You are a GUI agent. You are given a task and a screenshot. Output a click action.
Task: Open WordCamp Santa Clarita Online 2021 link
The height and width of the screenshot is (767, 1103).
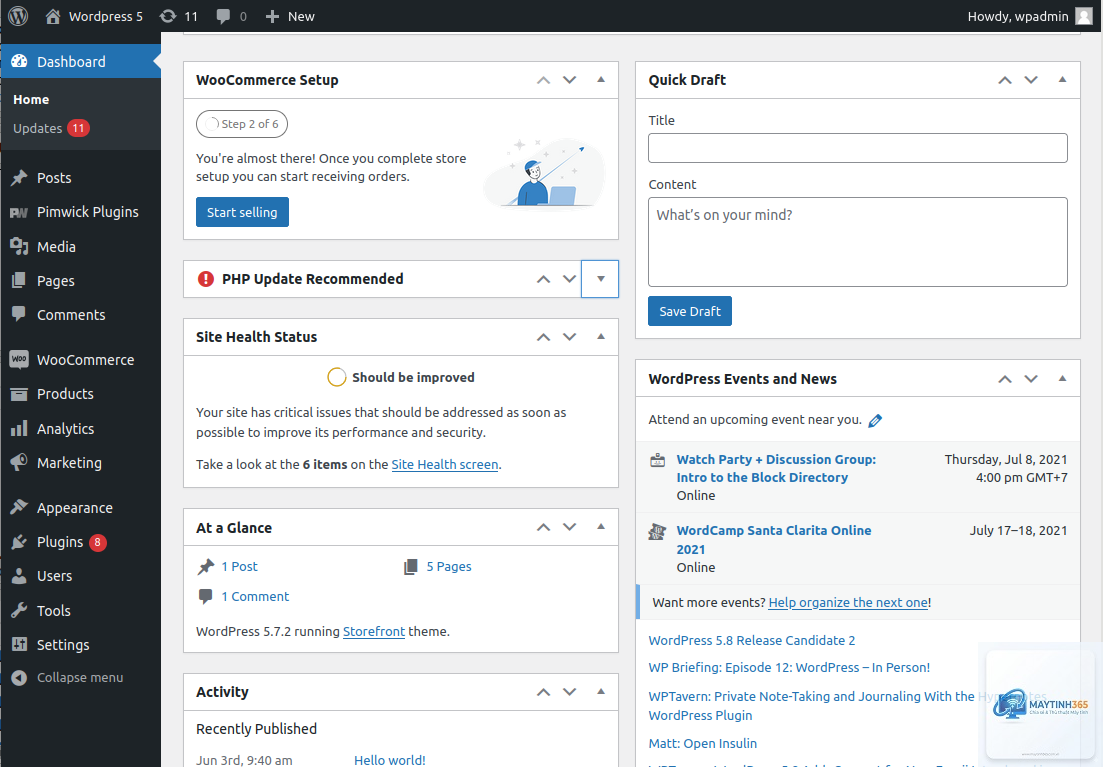[774, 540]
